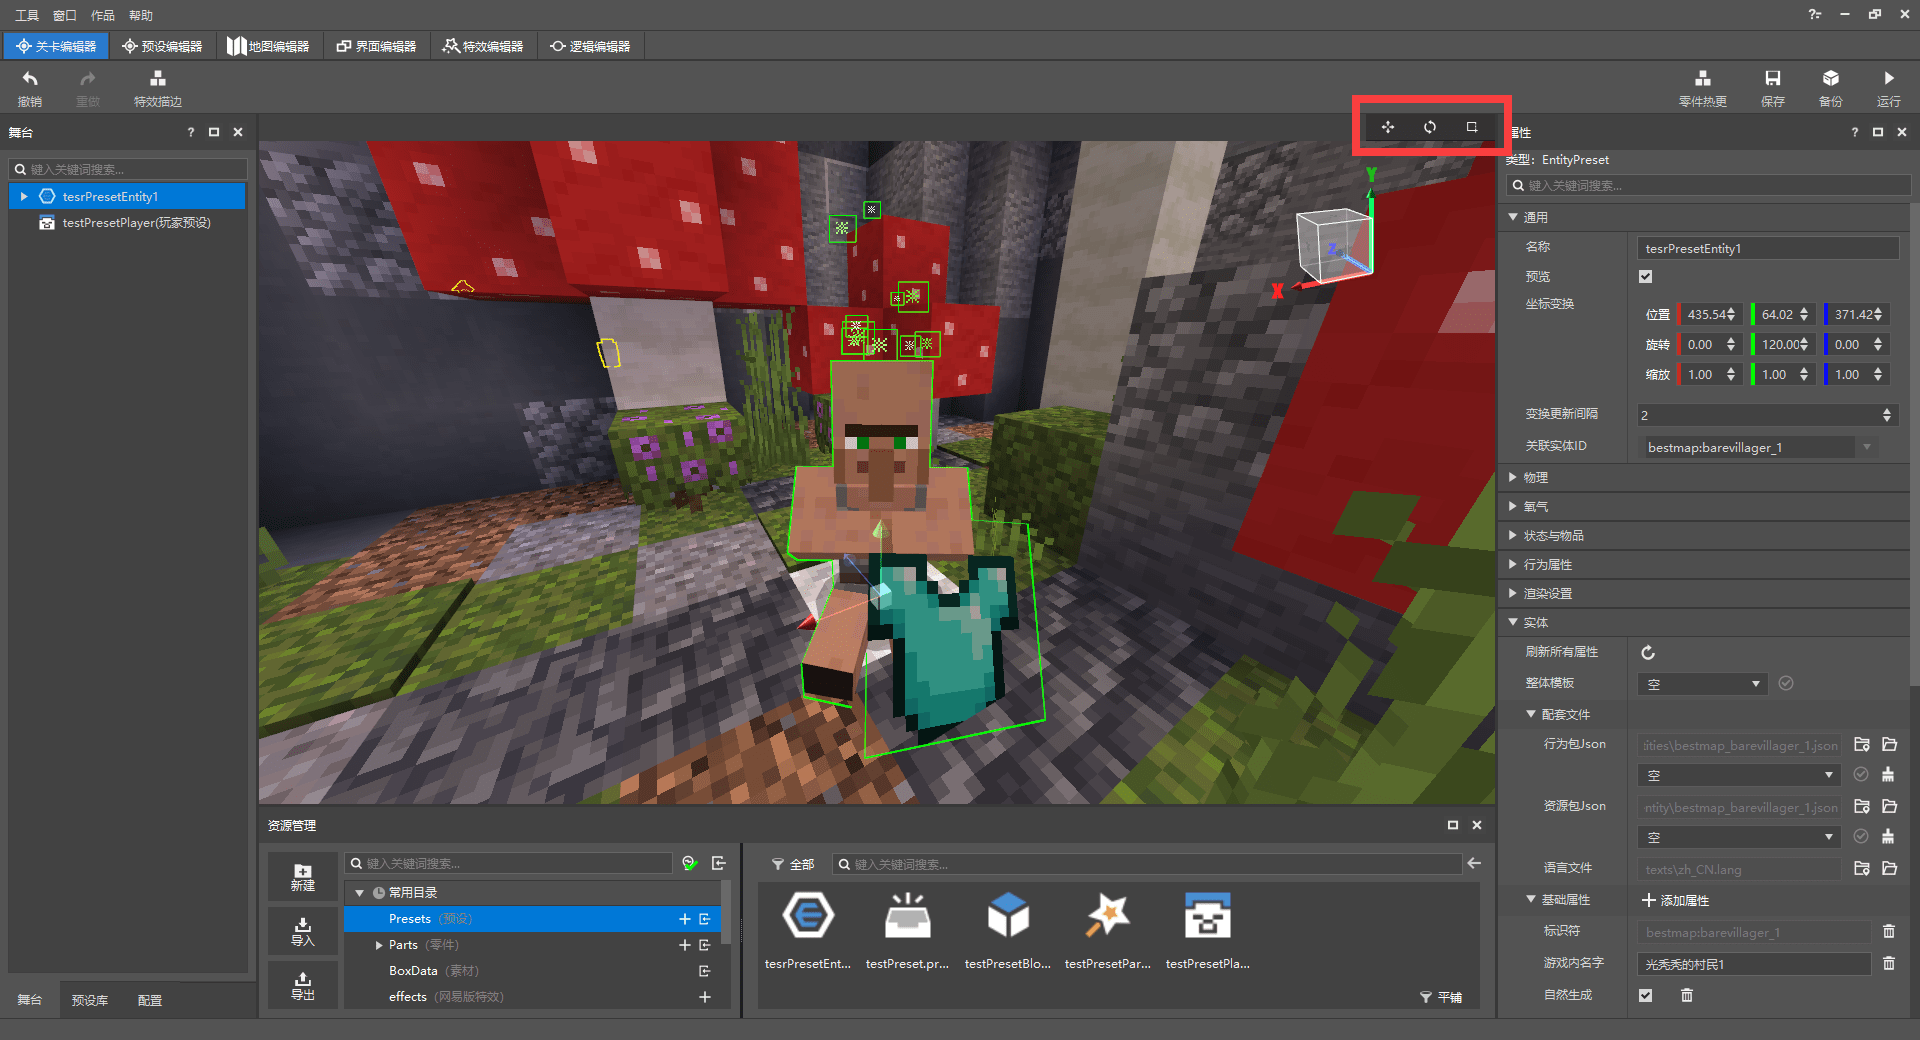
Task: Select the rotate gizmo tool
Action: 1430,127
